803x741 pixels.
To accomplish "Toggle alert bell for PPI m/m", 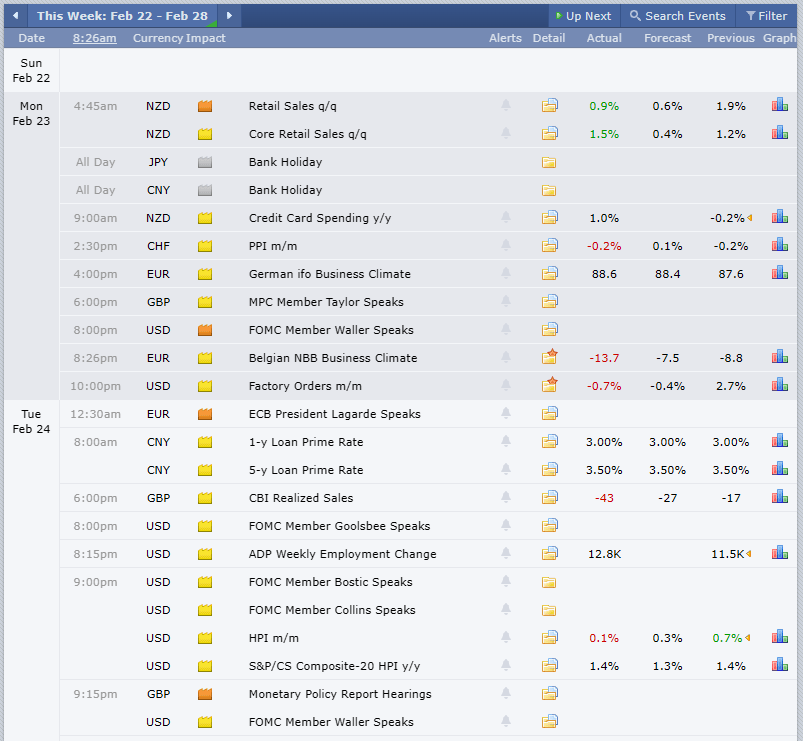I will (506, 245).
